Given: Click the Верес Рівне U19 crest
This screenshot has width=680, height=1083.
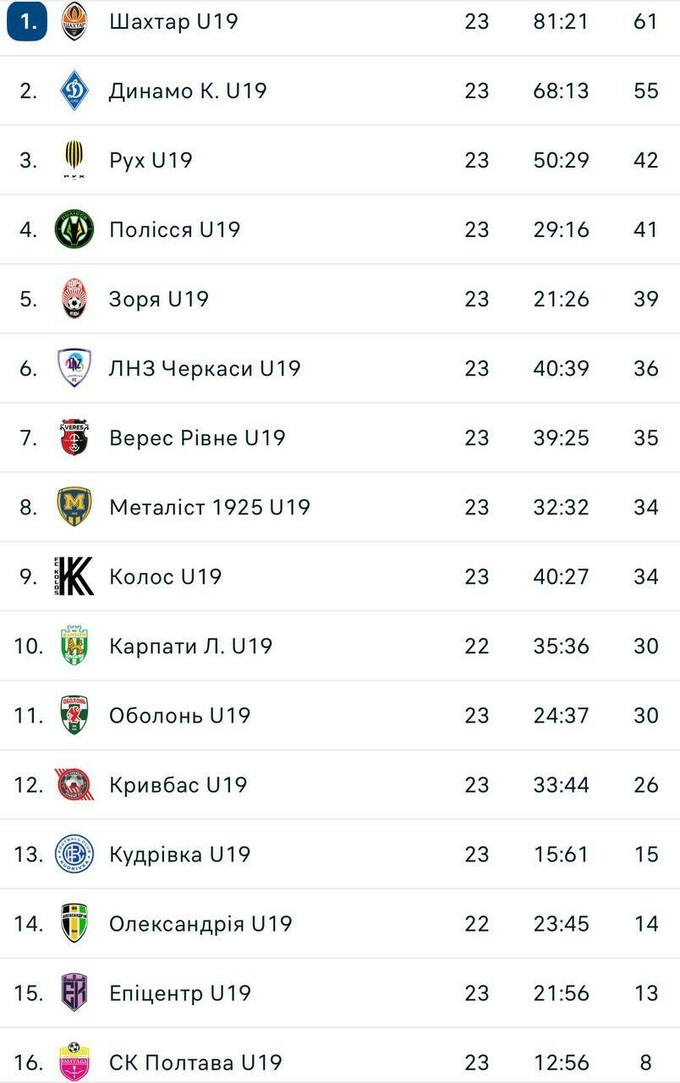Looking at the screenshot, I should click(x=74, y=437).
